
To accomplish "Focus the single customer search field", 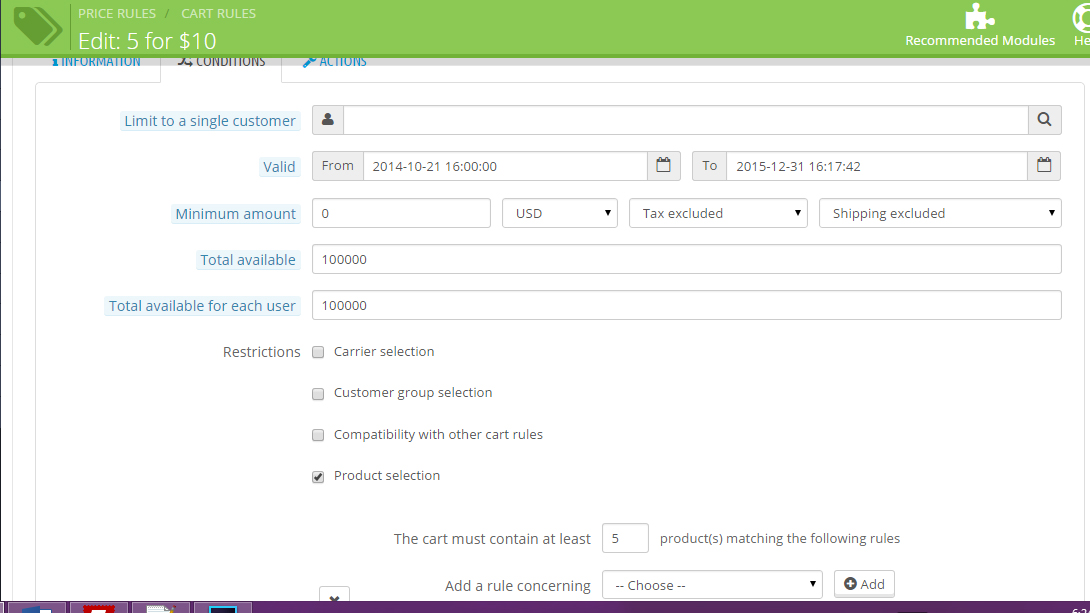I will [x=685, y=120].
